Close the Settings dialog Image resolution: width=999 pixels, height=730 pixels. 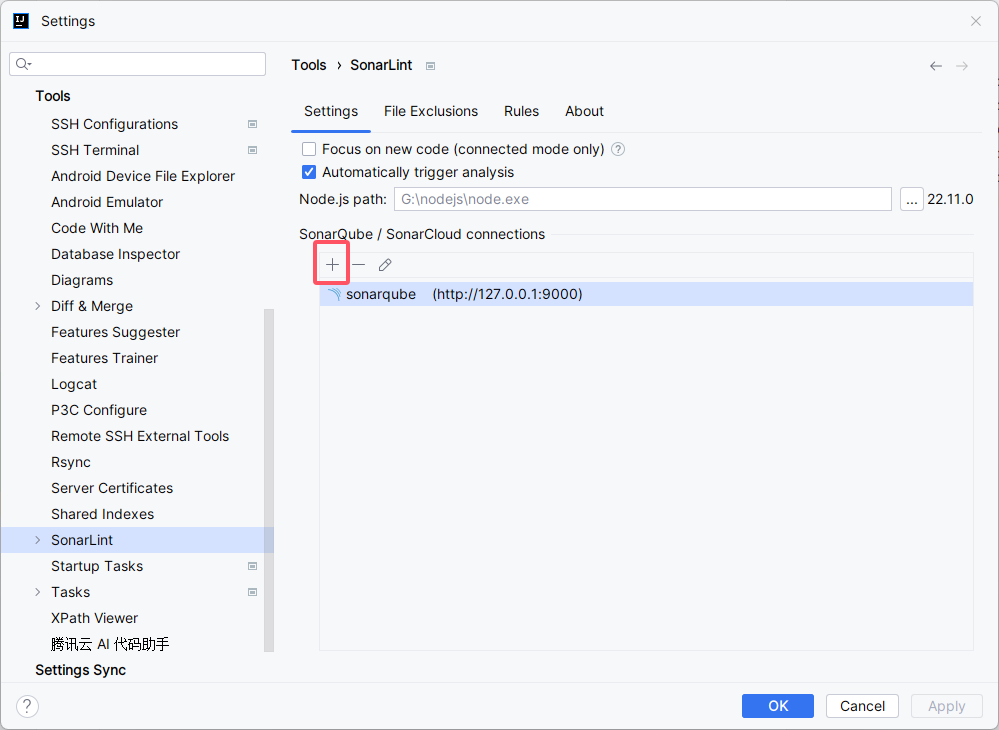coord(975,21)
